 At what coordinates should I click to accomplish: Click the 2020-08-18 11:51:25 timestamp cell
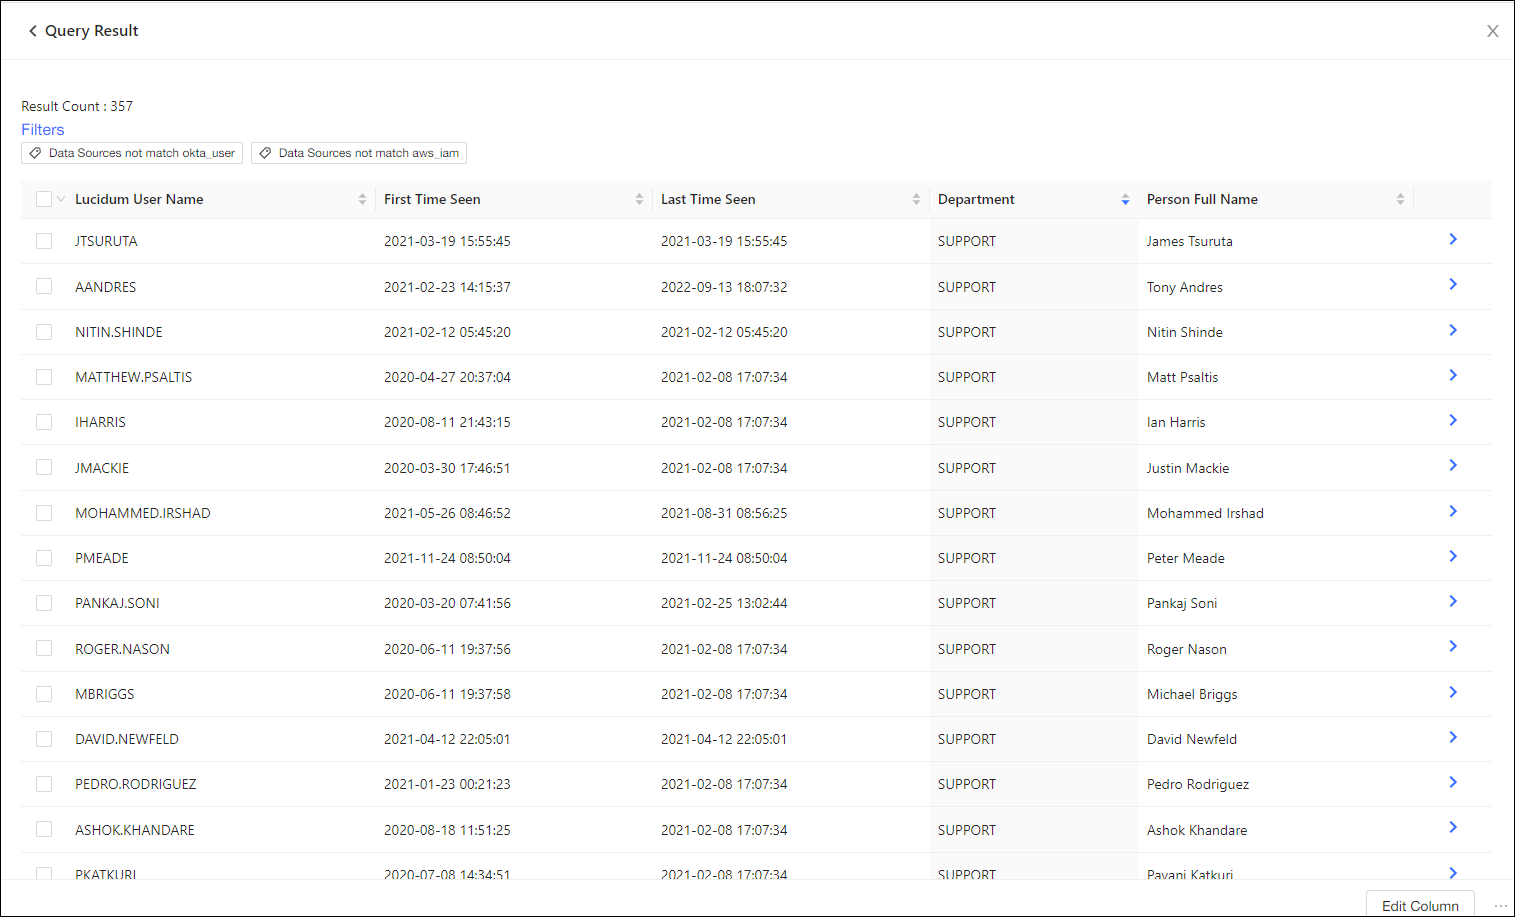447,830
